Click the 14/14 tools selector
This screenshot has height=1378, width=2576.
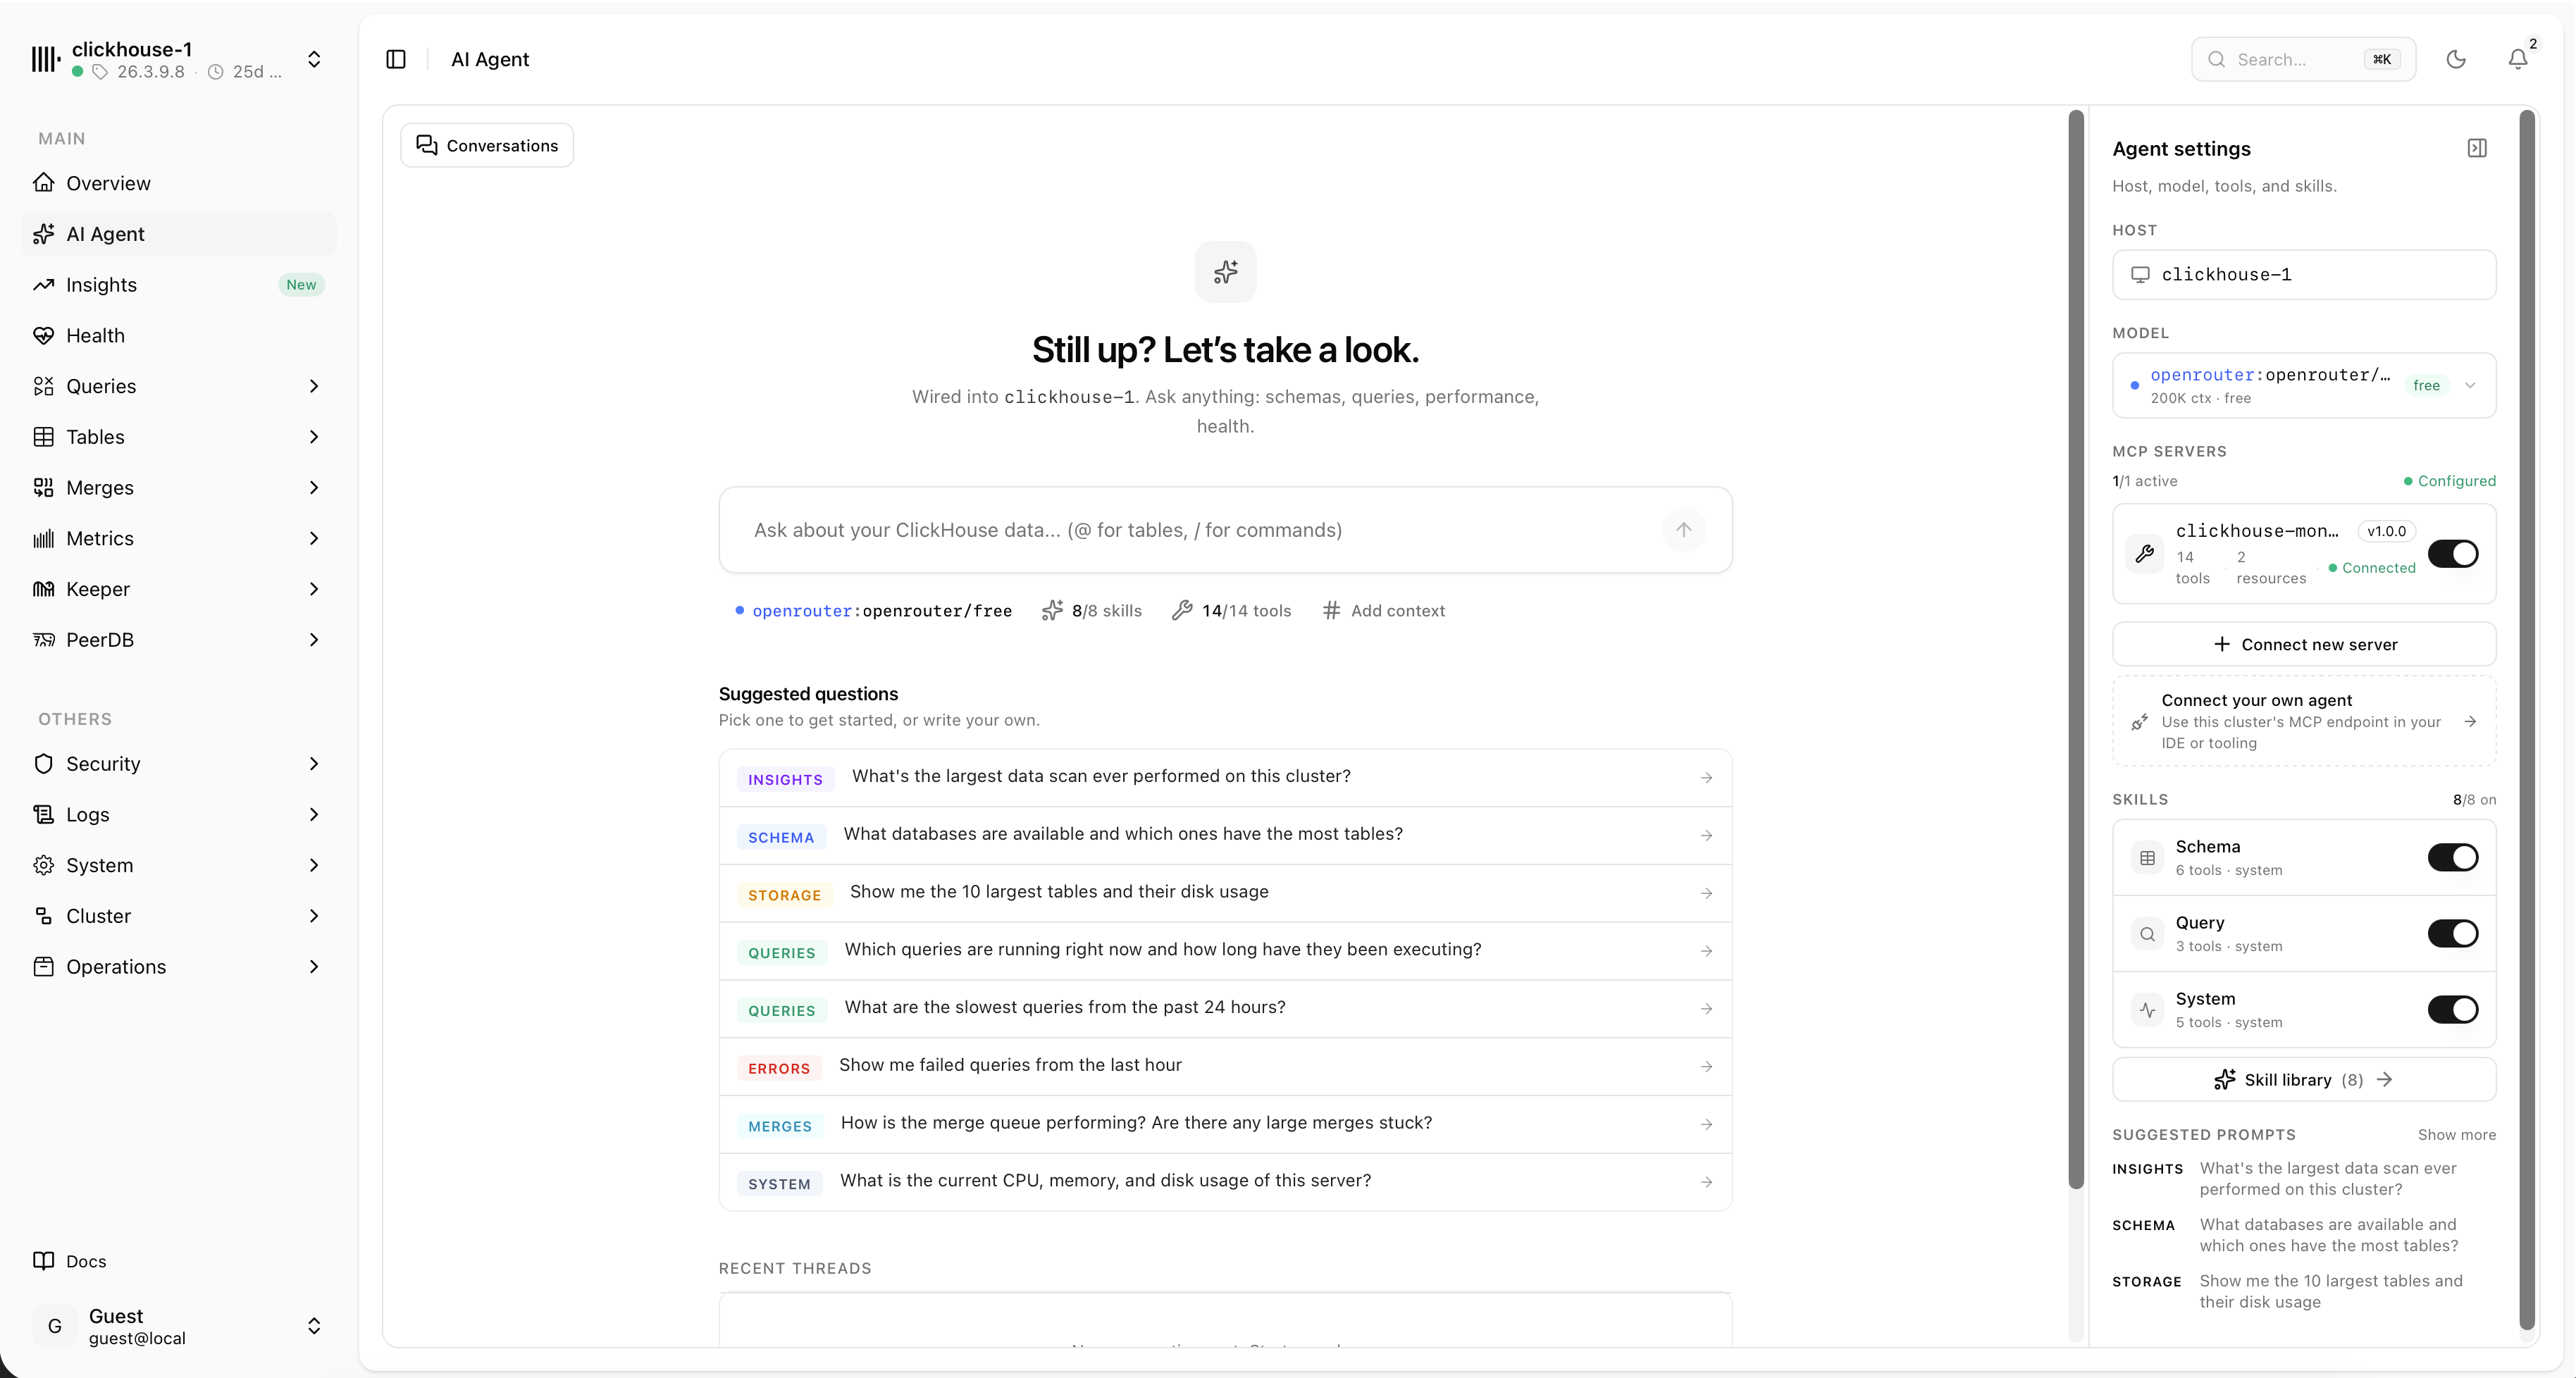click(1231, 611)
